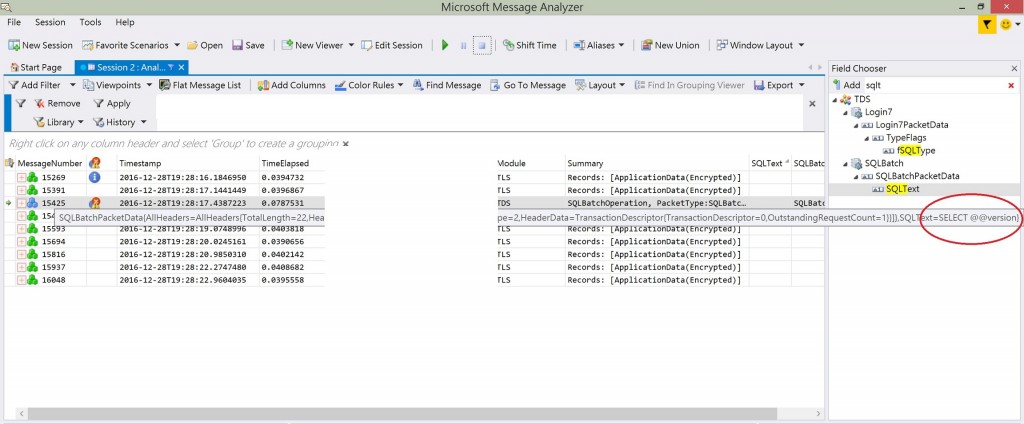Click the yellow filter icon top right
Screen dimensions: 1024x424
tap(986, 25)
